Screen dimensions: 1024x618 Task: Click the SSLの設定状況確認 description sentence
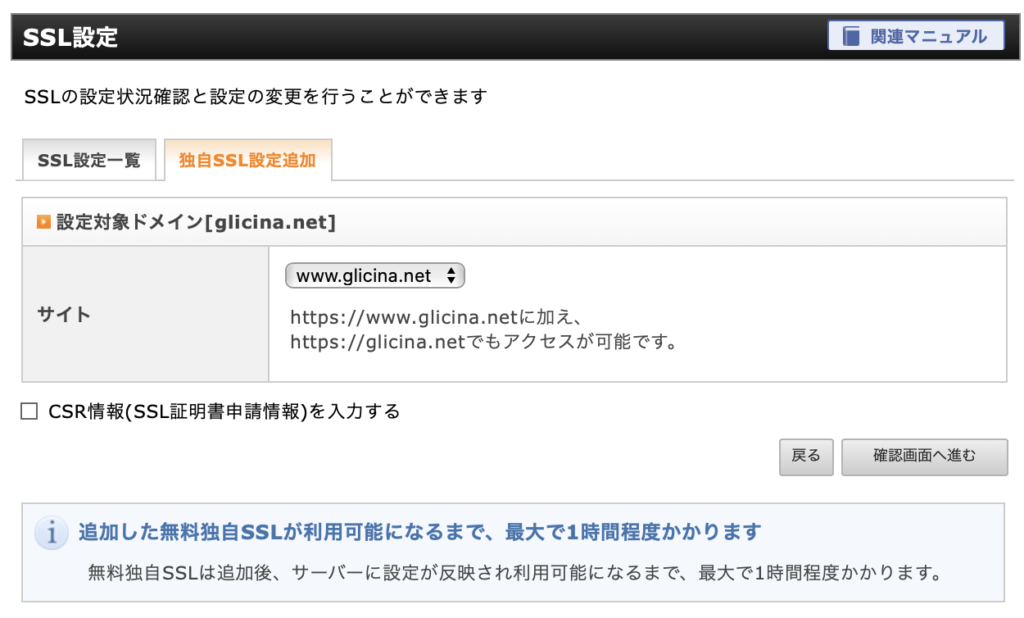[256, 97]
